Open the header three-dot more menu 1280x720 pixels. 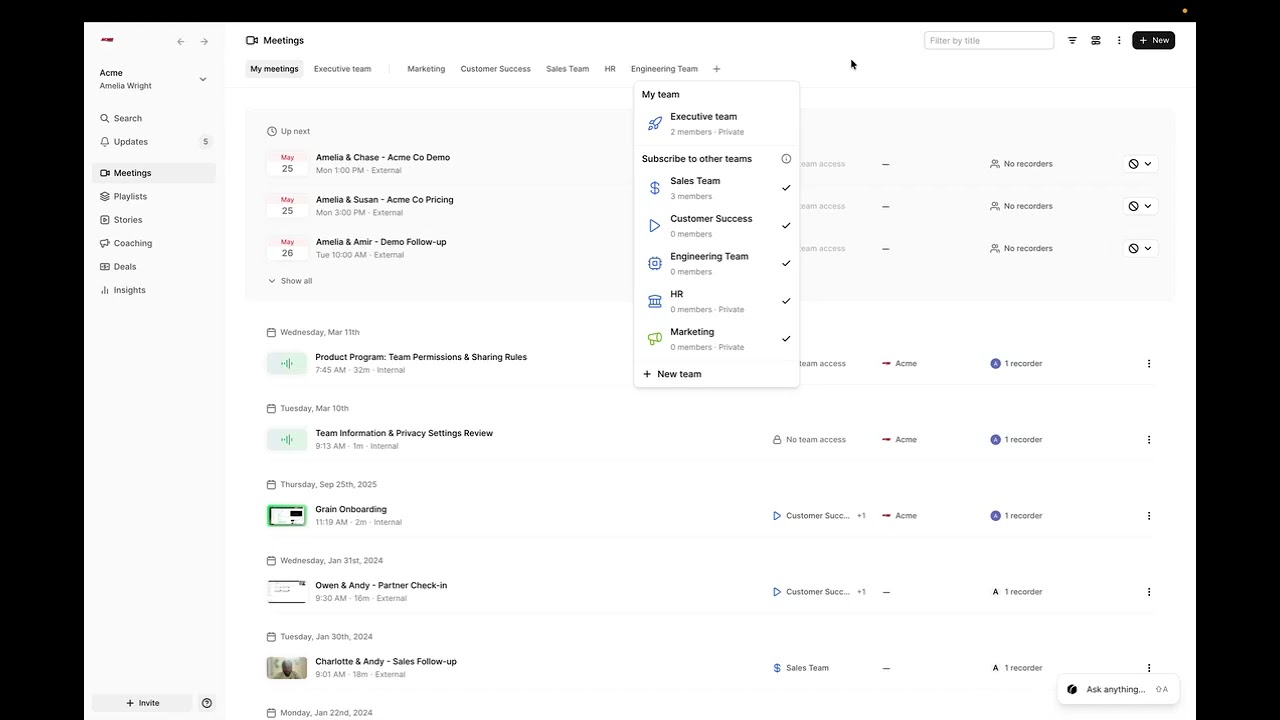click(x=1119, y=41)
